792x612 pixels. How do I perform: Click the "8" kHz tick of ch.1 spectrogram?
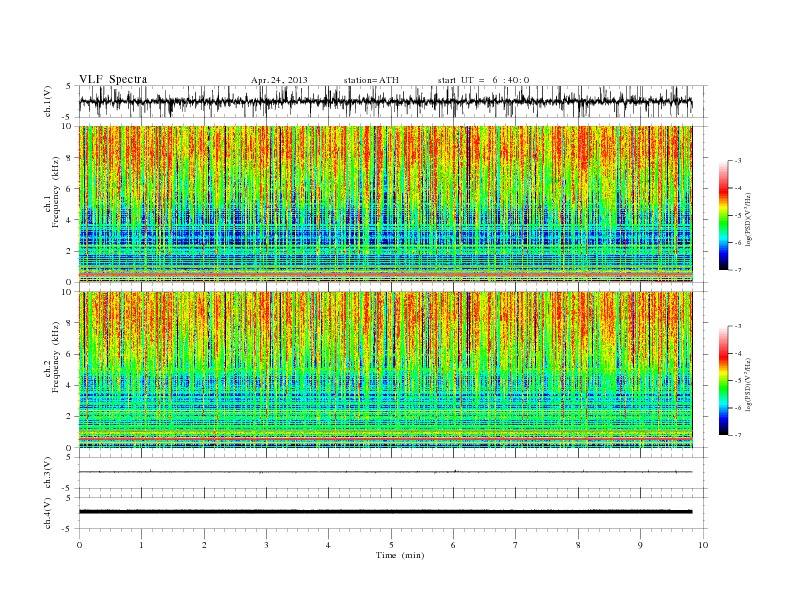pyautogui.click(x=70, y=158)
